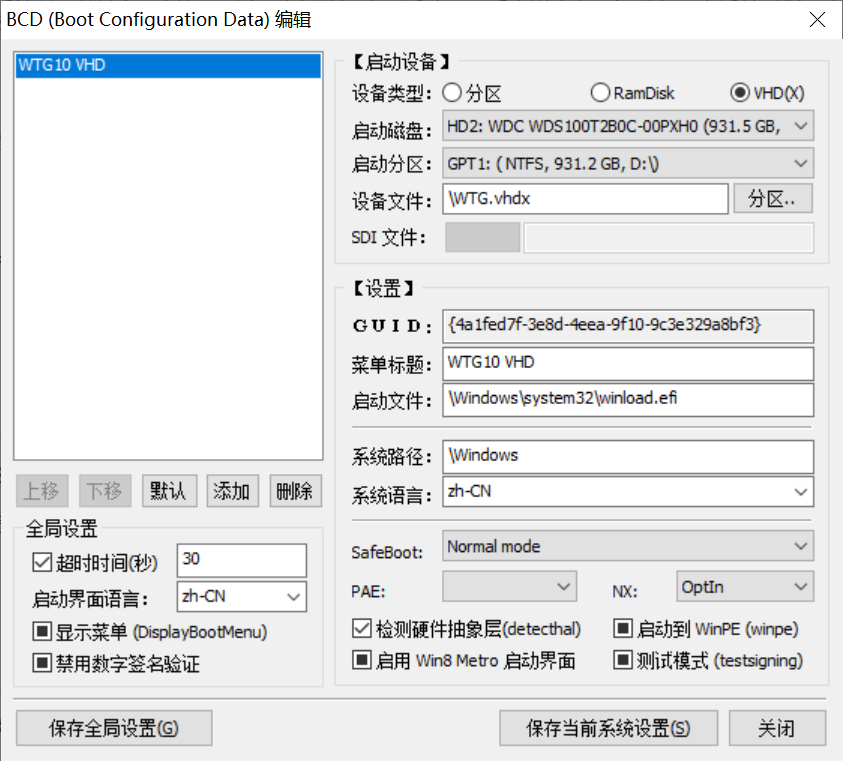Screen dimensions: 843x761
Task: Enable 显示菜单 (DisplayBootMenu) checkbox
Action: click(42, 632)
